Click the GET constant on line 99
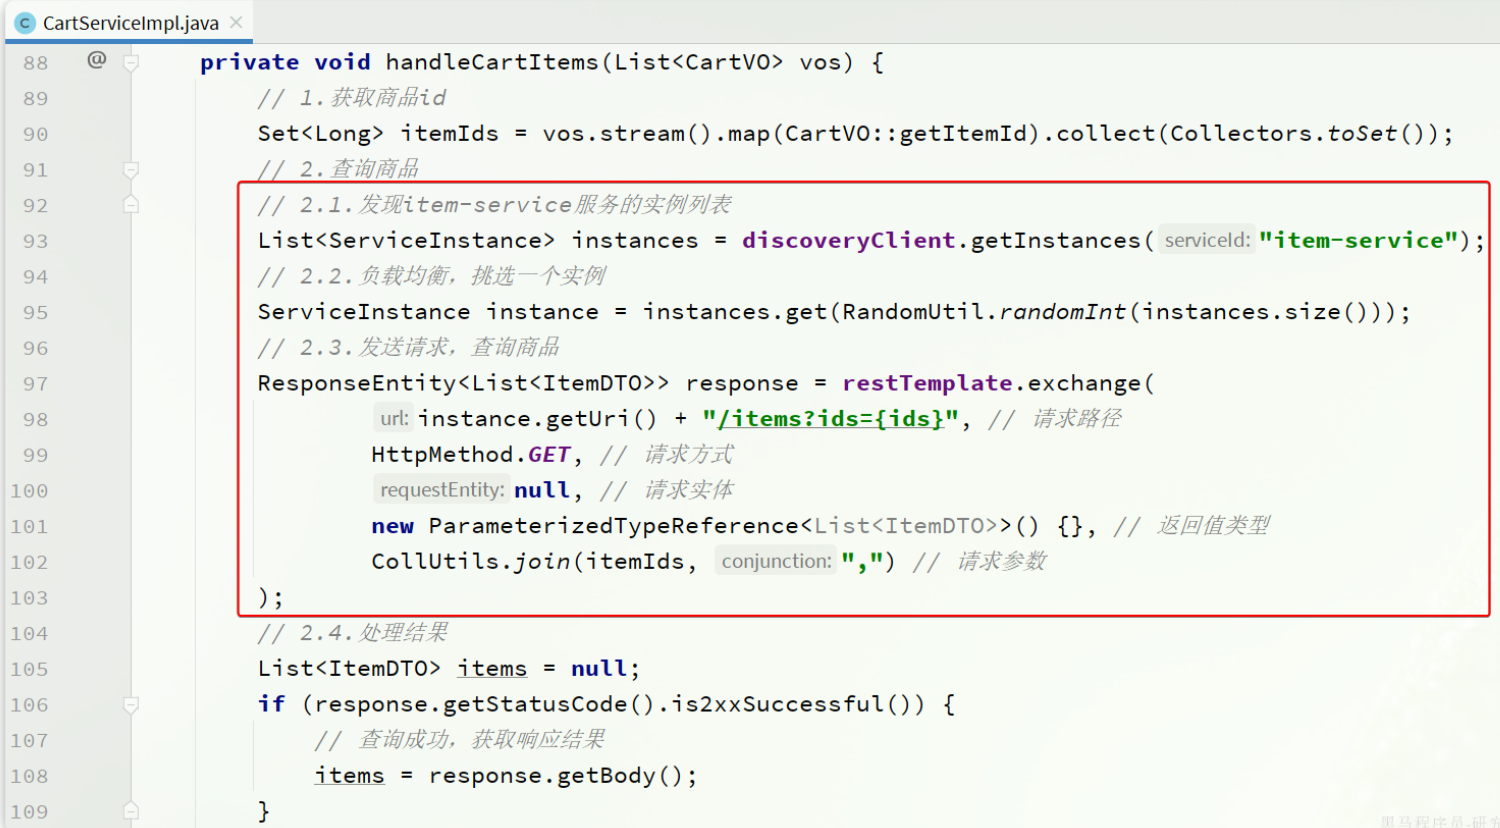This screenshot has width=1500, height=828. [x=549, y=455]
